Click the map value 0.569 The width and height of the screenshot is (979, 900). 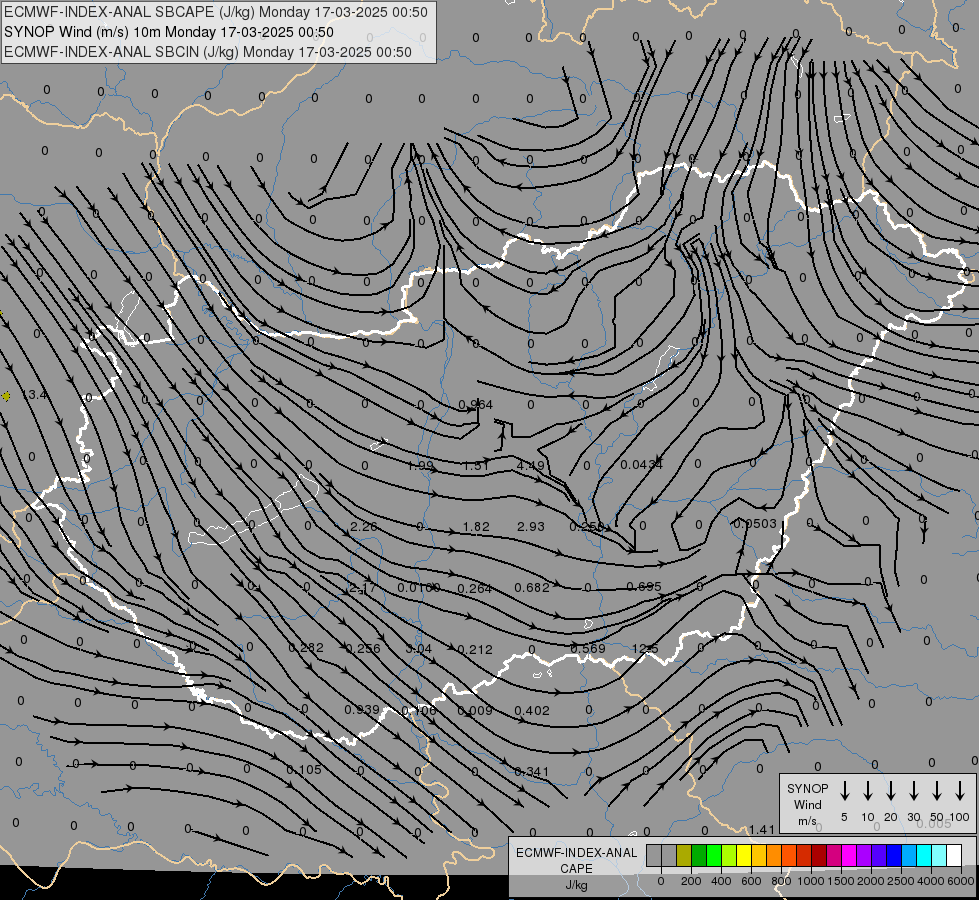(588, 648)
